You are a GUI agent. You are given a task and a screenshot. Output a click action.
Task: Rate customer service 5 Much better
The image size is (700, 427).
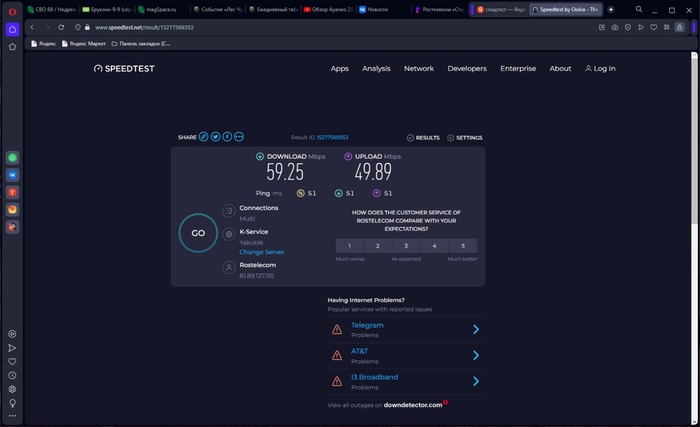point(463,245)
